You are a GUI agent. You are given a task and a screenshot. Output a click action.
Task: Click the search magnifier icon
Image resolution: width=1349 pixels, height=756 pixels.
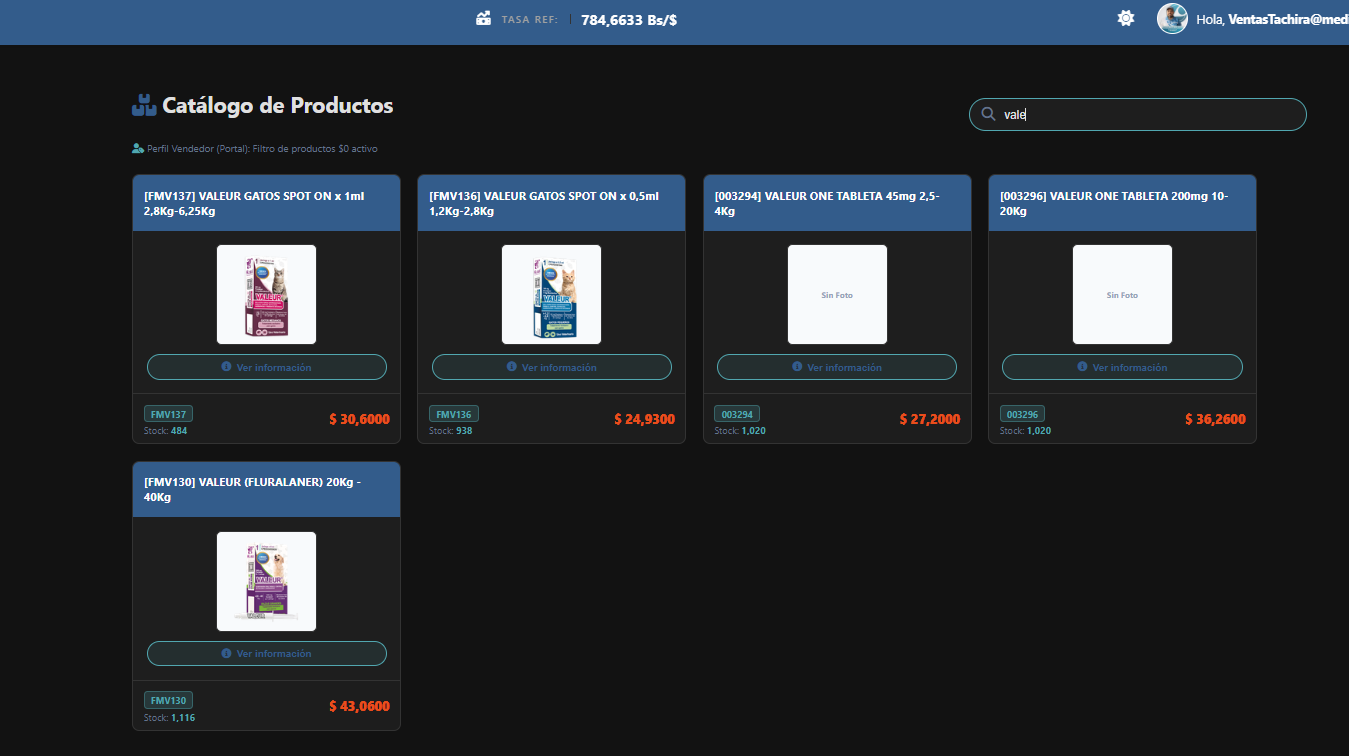point(988,114)
